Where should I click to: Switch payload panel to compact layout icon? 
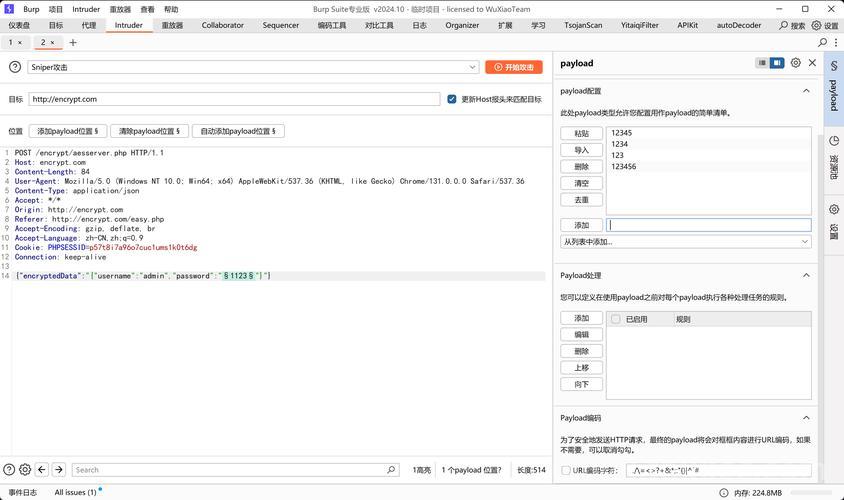click(x=762, y=63)
